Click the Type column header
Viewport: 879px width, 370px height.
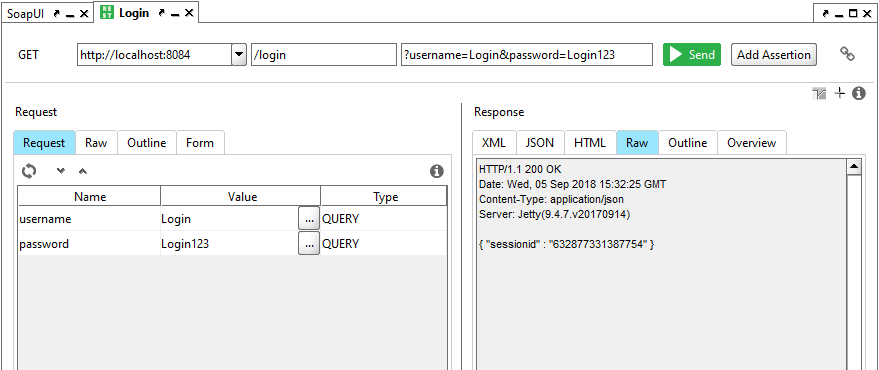(385, 197)
